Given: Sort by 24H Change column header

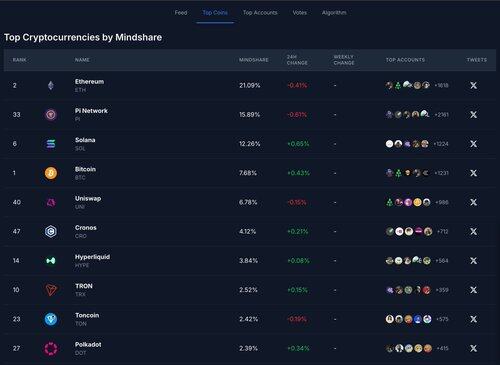Looking at the screenshot, I should click(297, 60).
